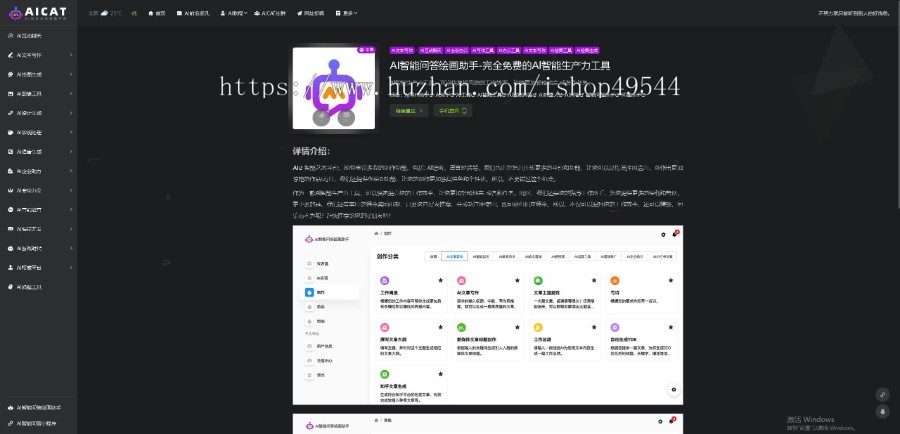The image size is (900, 434).
Task: Click the Beijing weather widget in header
Action: [106, 13]
